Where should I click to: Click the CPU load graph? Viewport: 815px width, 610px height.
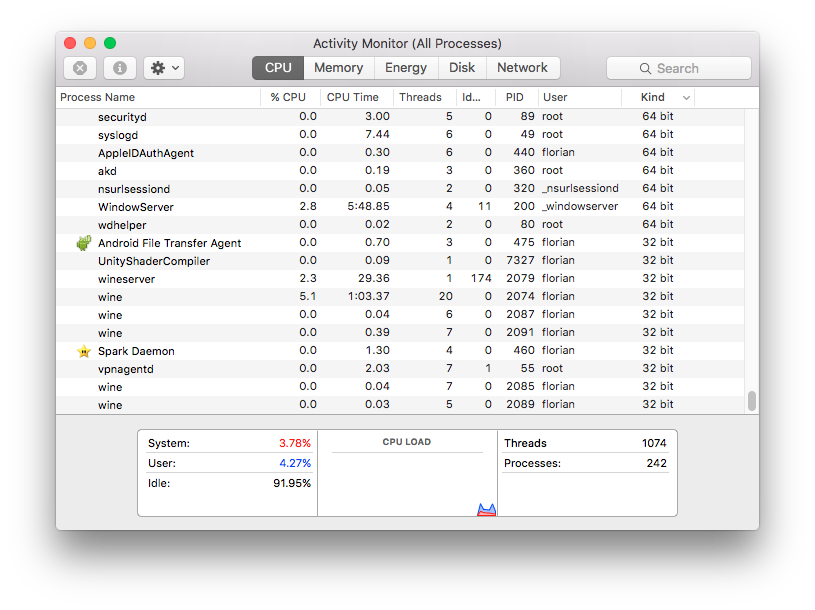(407, 480)
